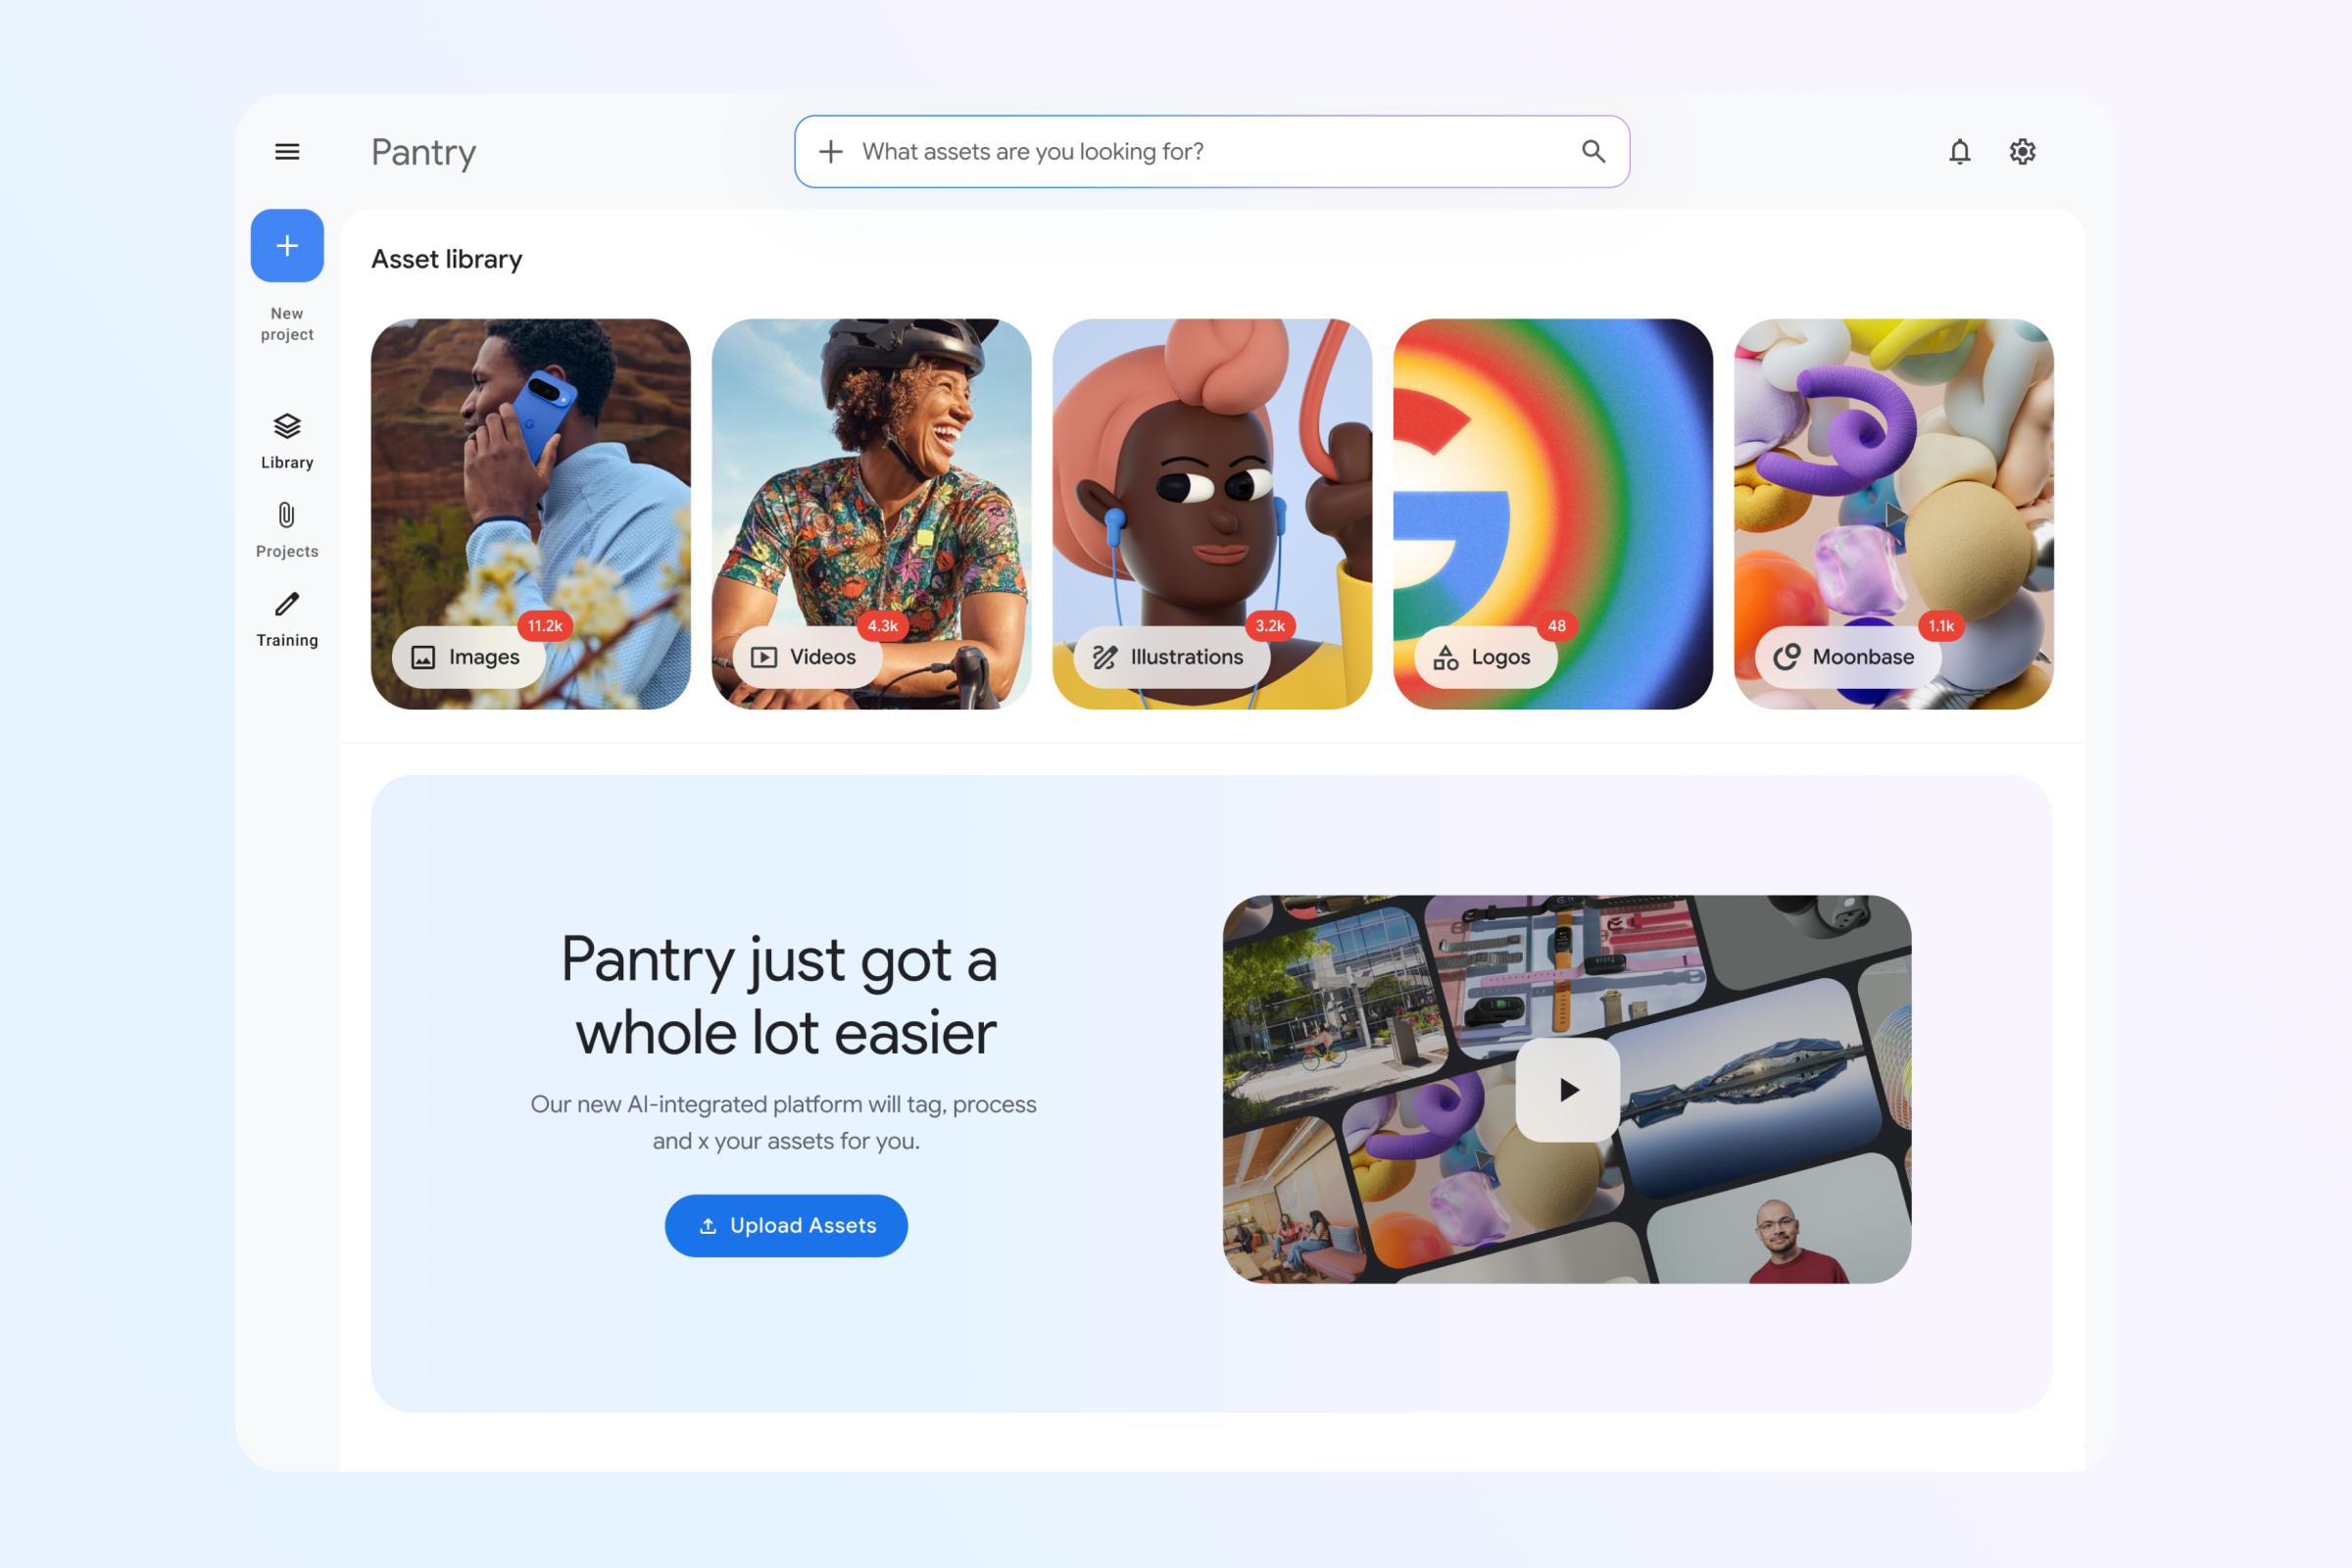The image size is (2352, 1568).
Task: Play the promo video
Action: point(1568,1090)
